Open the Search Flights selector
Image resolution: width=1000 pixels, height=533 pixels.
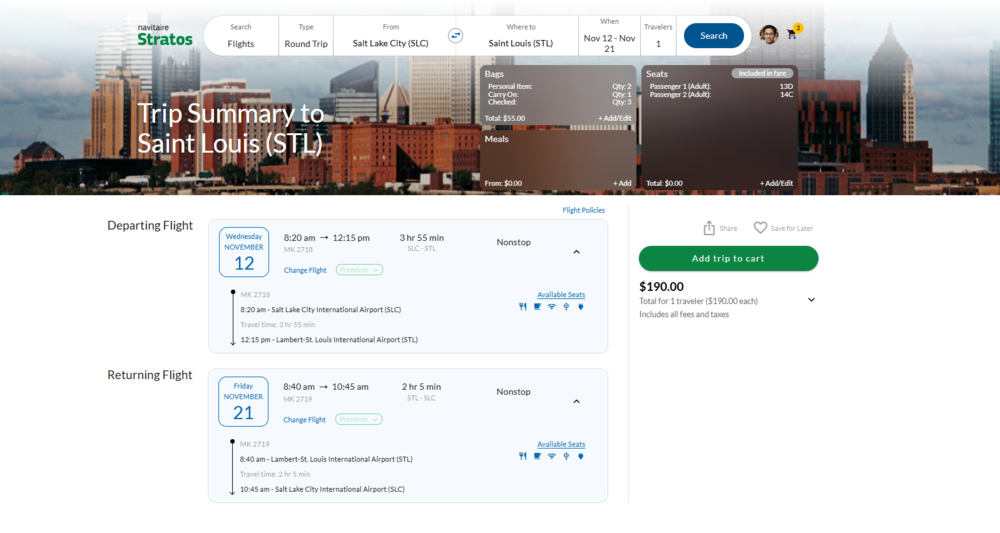coord(241,36)
